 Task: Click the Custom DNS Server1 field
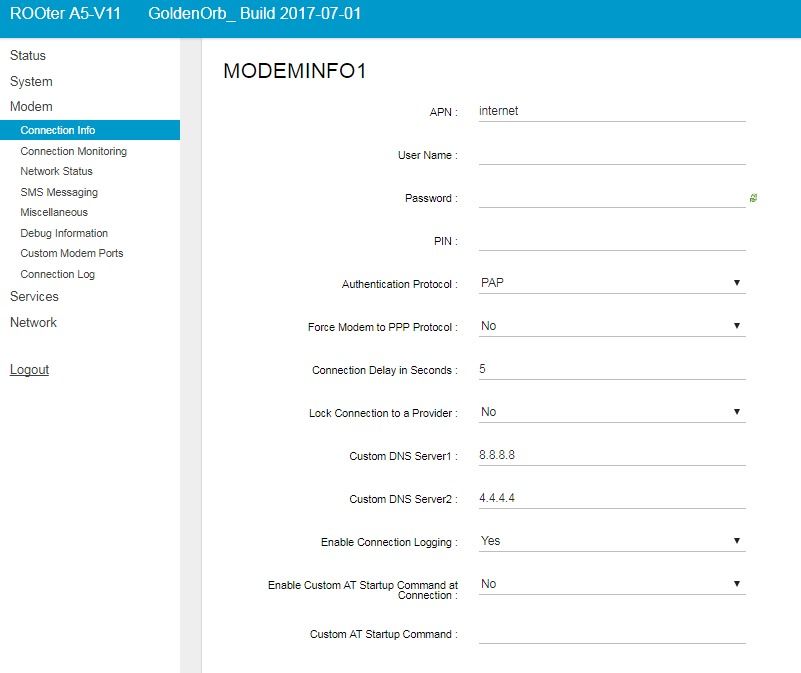(x=612, y=455)
